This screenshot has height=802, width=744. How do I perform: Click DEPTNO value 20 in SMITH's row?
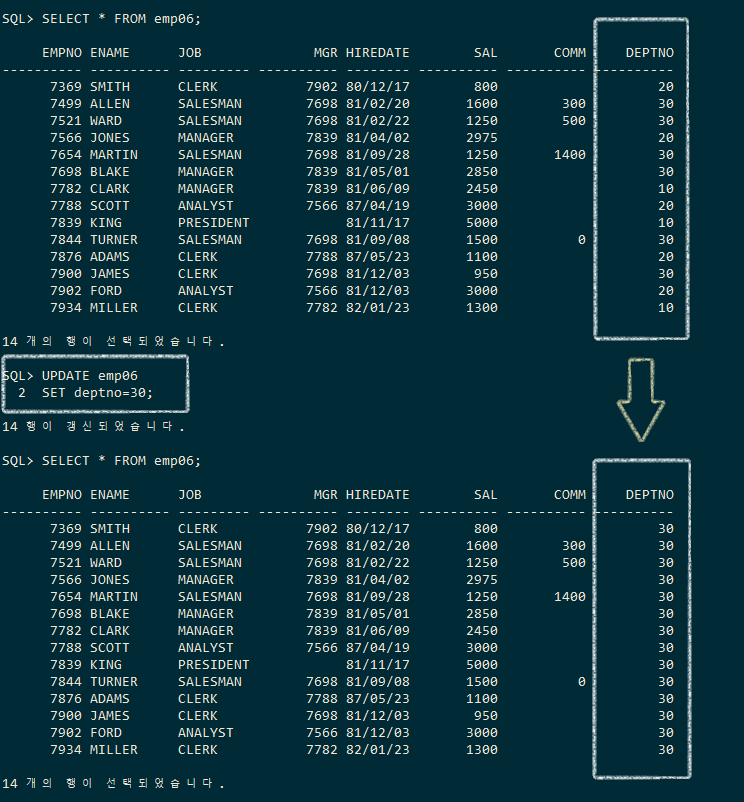coord(666,87)
